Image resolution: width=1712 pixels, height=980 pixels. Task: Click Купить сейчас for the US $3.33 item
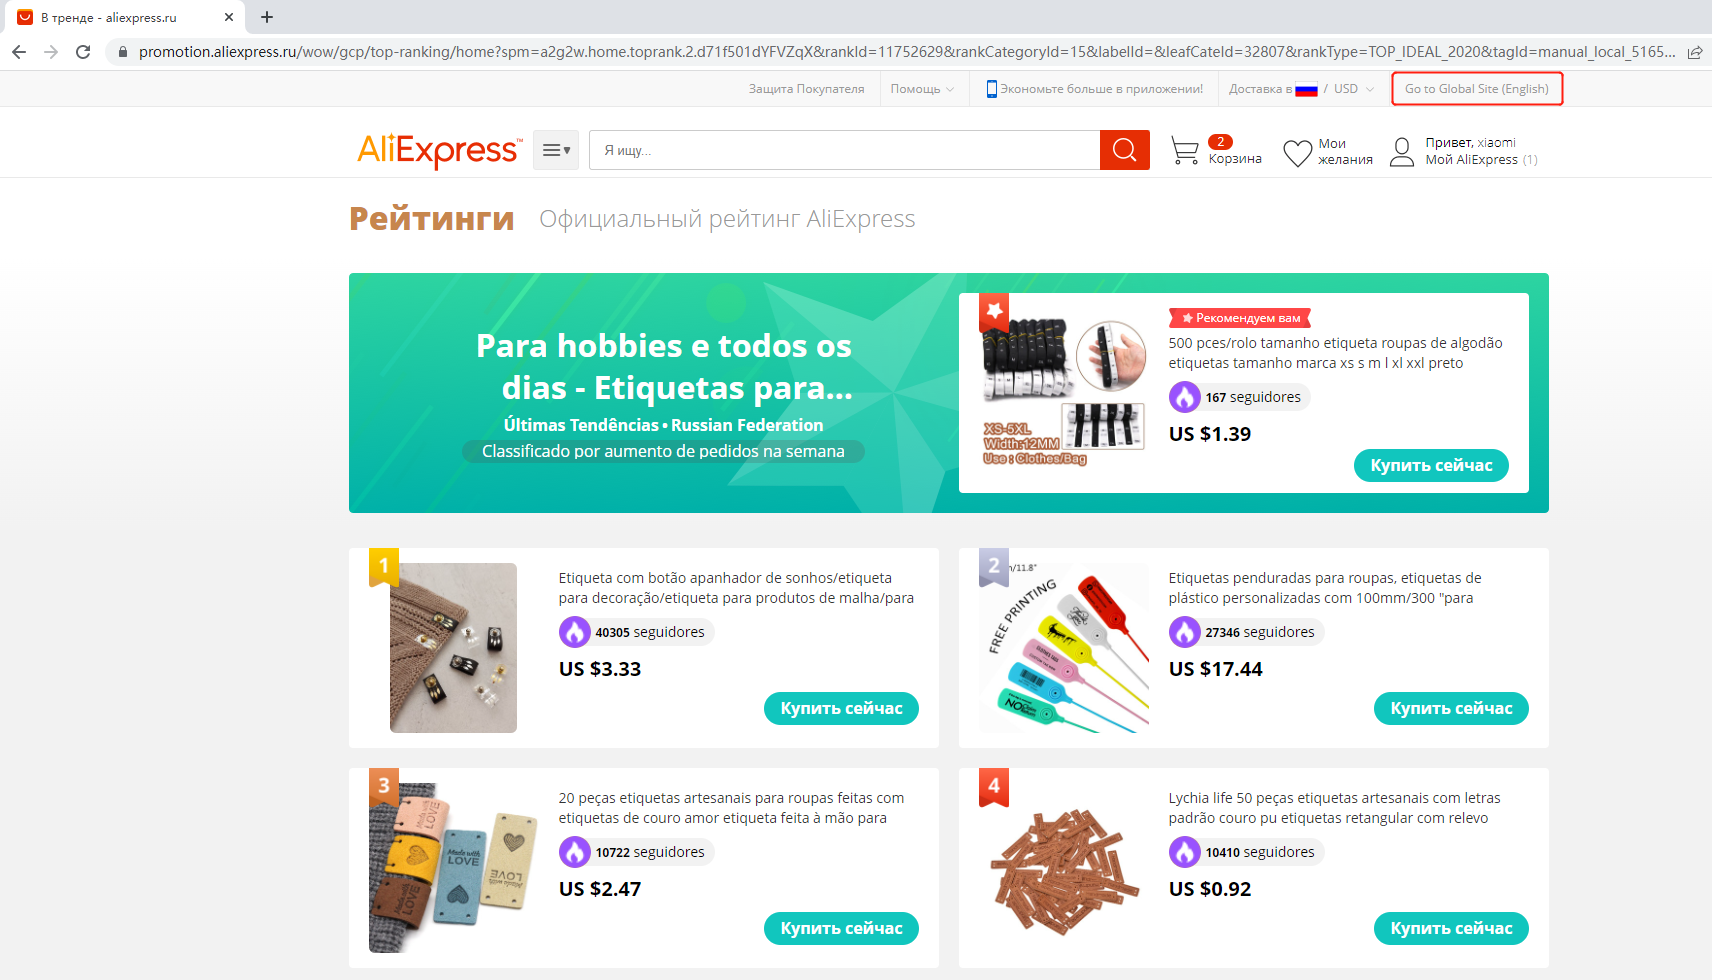pos(841,708)
